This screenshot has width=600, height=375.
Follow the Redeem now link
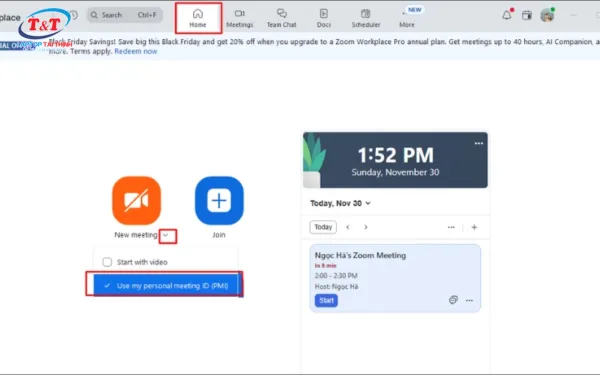tap(135, 51)
